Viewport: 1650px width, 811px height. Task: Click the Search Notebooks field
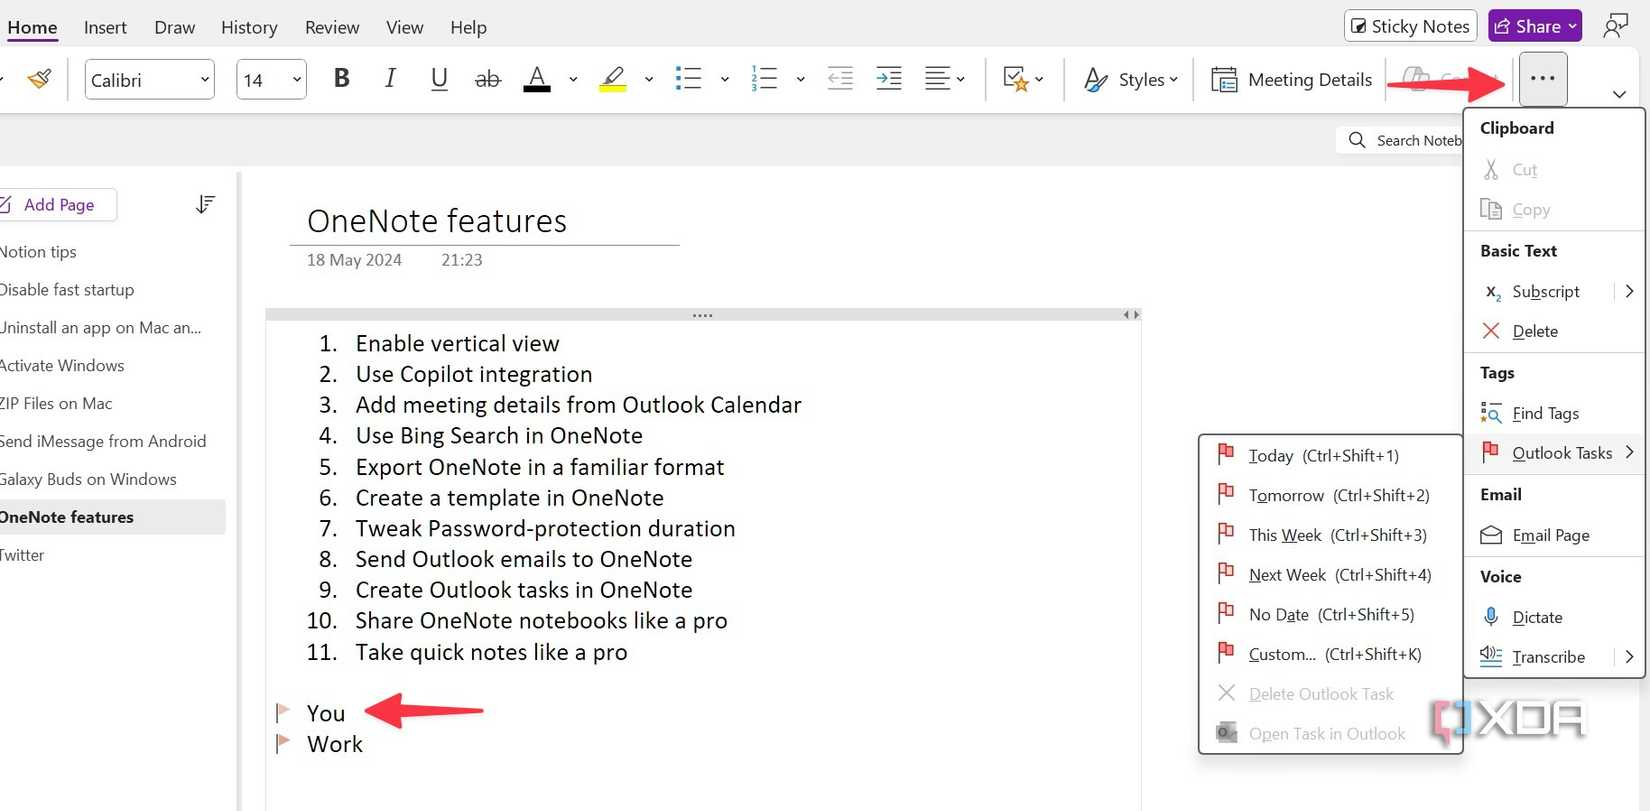[x=1400, y=140]
